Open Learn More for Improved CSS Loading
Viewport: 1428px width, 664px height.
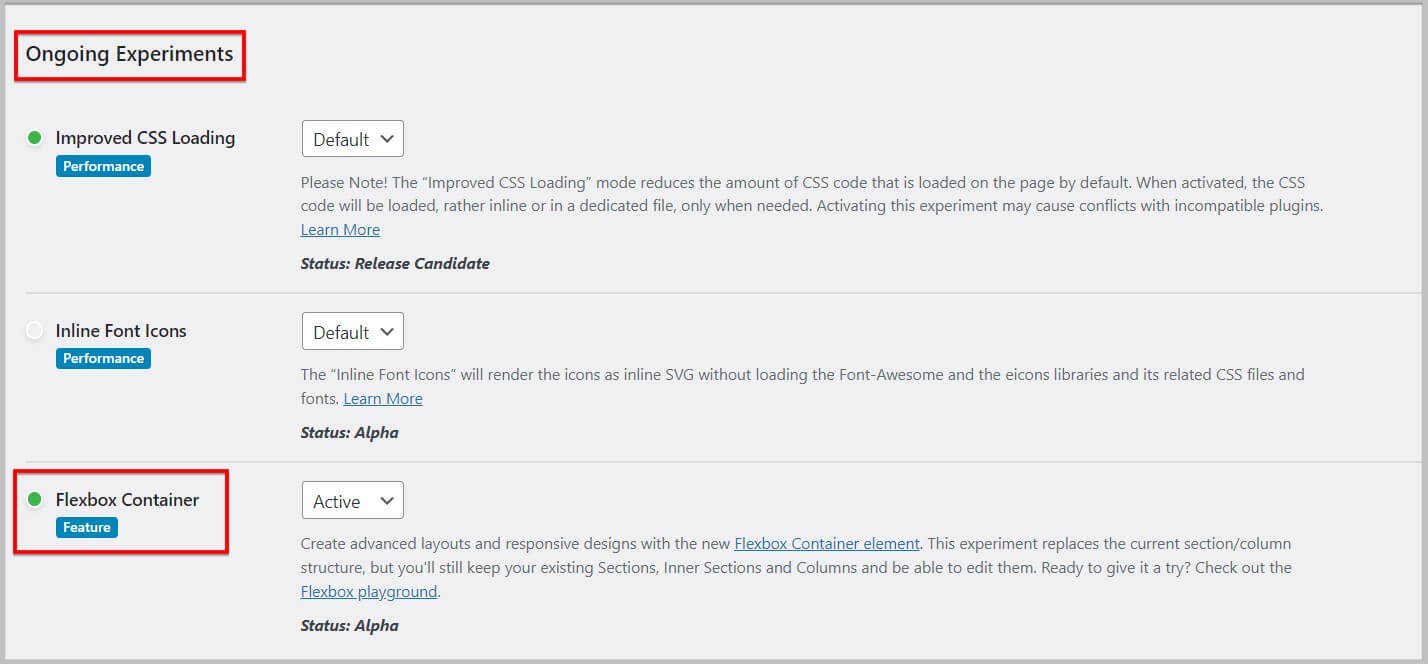coord(340,229)
